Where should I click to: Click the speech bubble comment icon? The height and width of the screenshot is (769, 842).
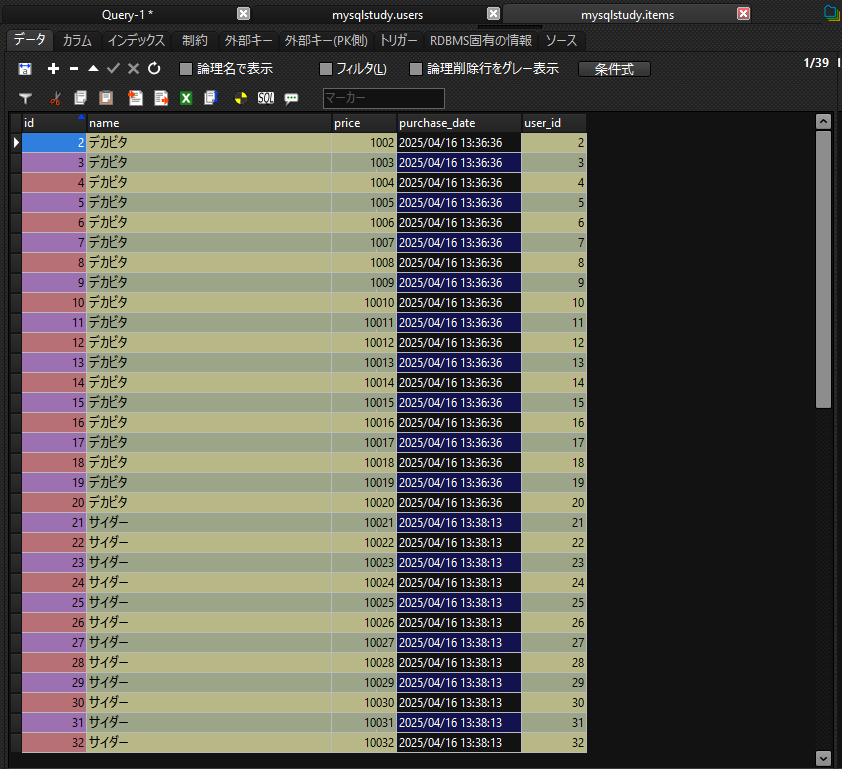point(291,98)
